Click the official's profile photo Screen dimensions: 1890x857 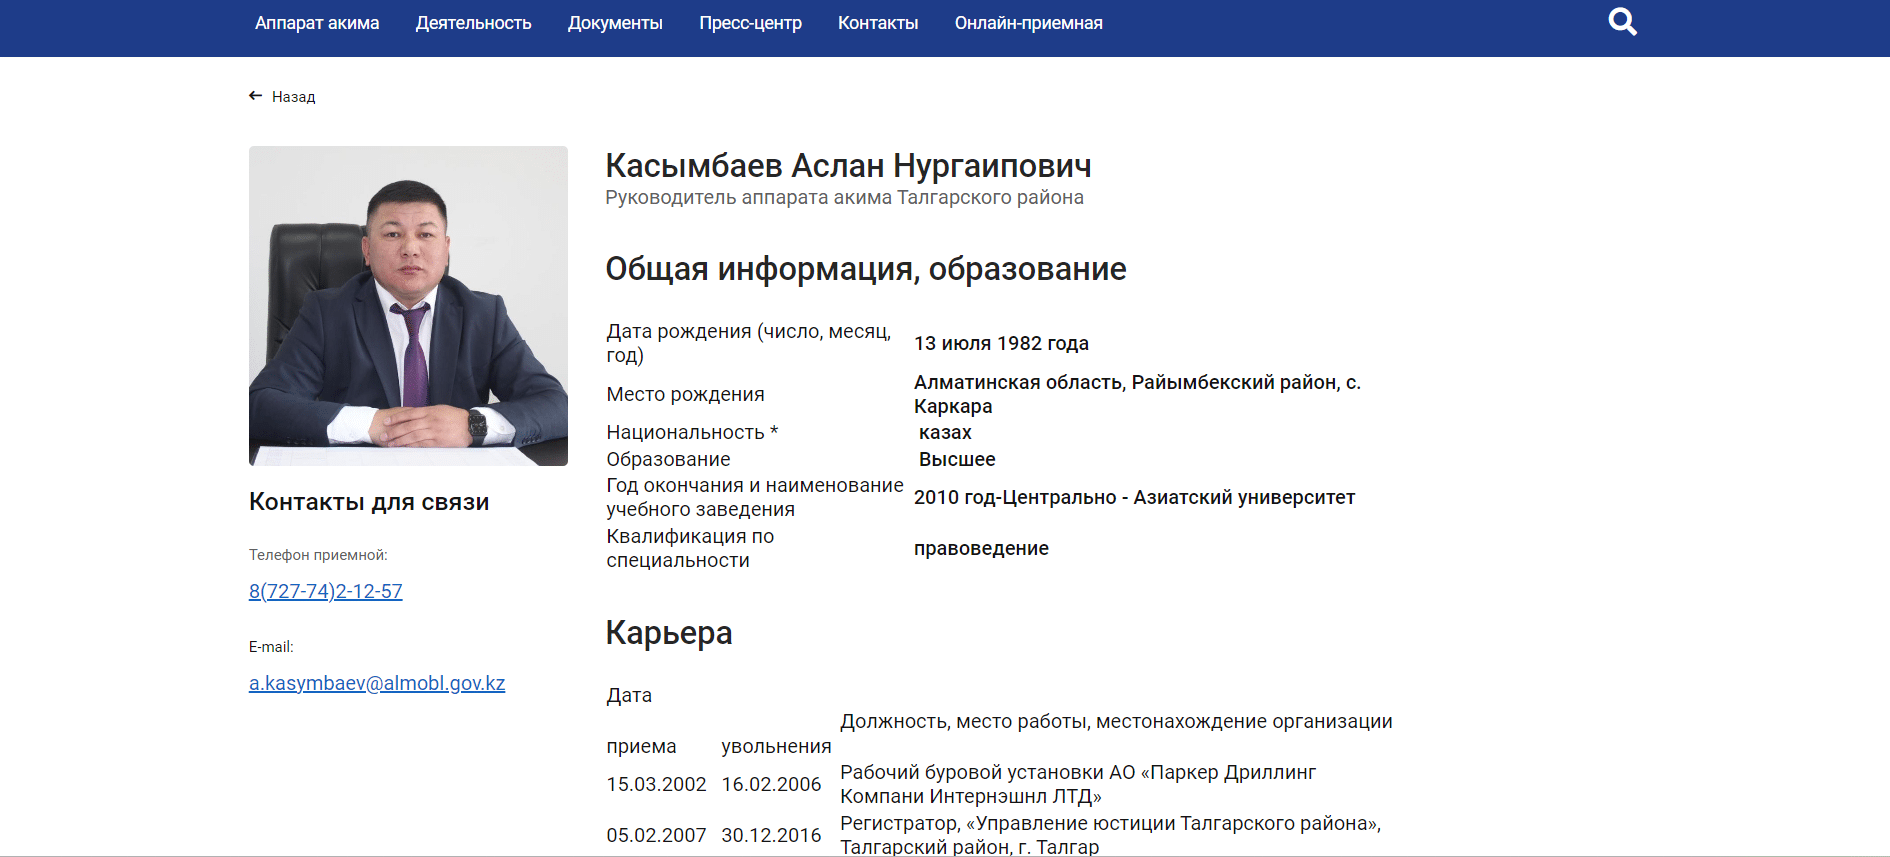pyautogui.click(x=408, y=306)
